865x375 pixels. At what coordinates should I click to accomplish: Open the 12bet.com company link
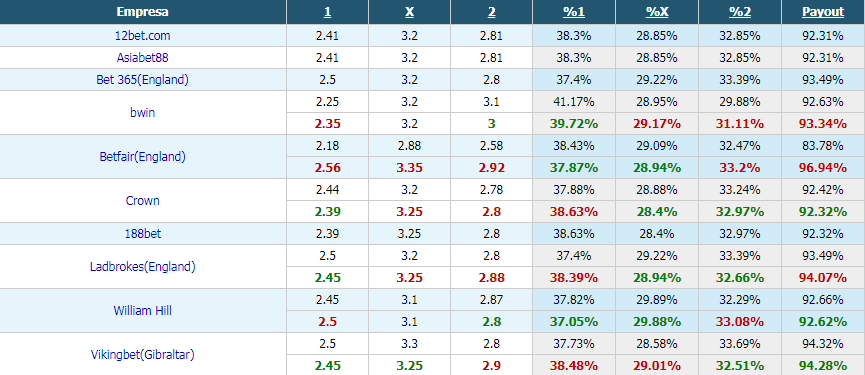point(143,36)
